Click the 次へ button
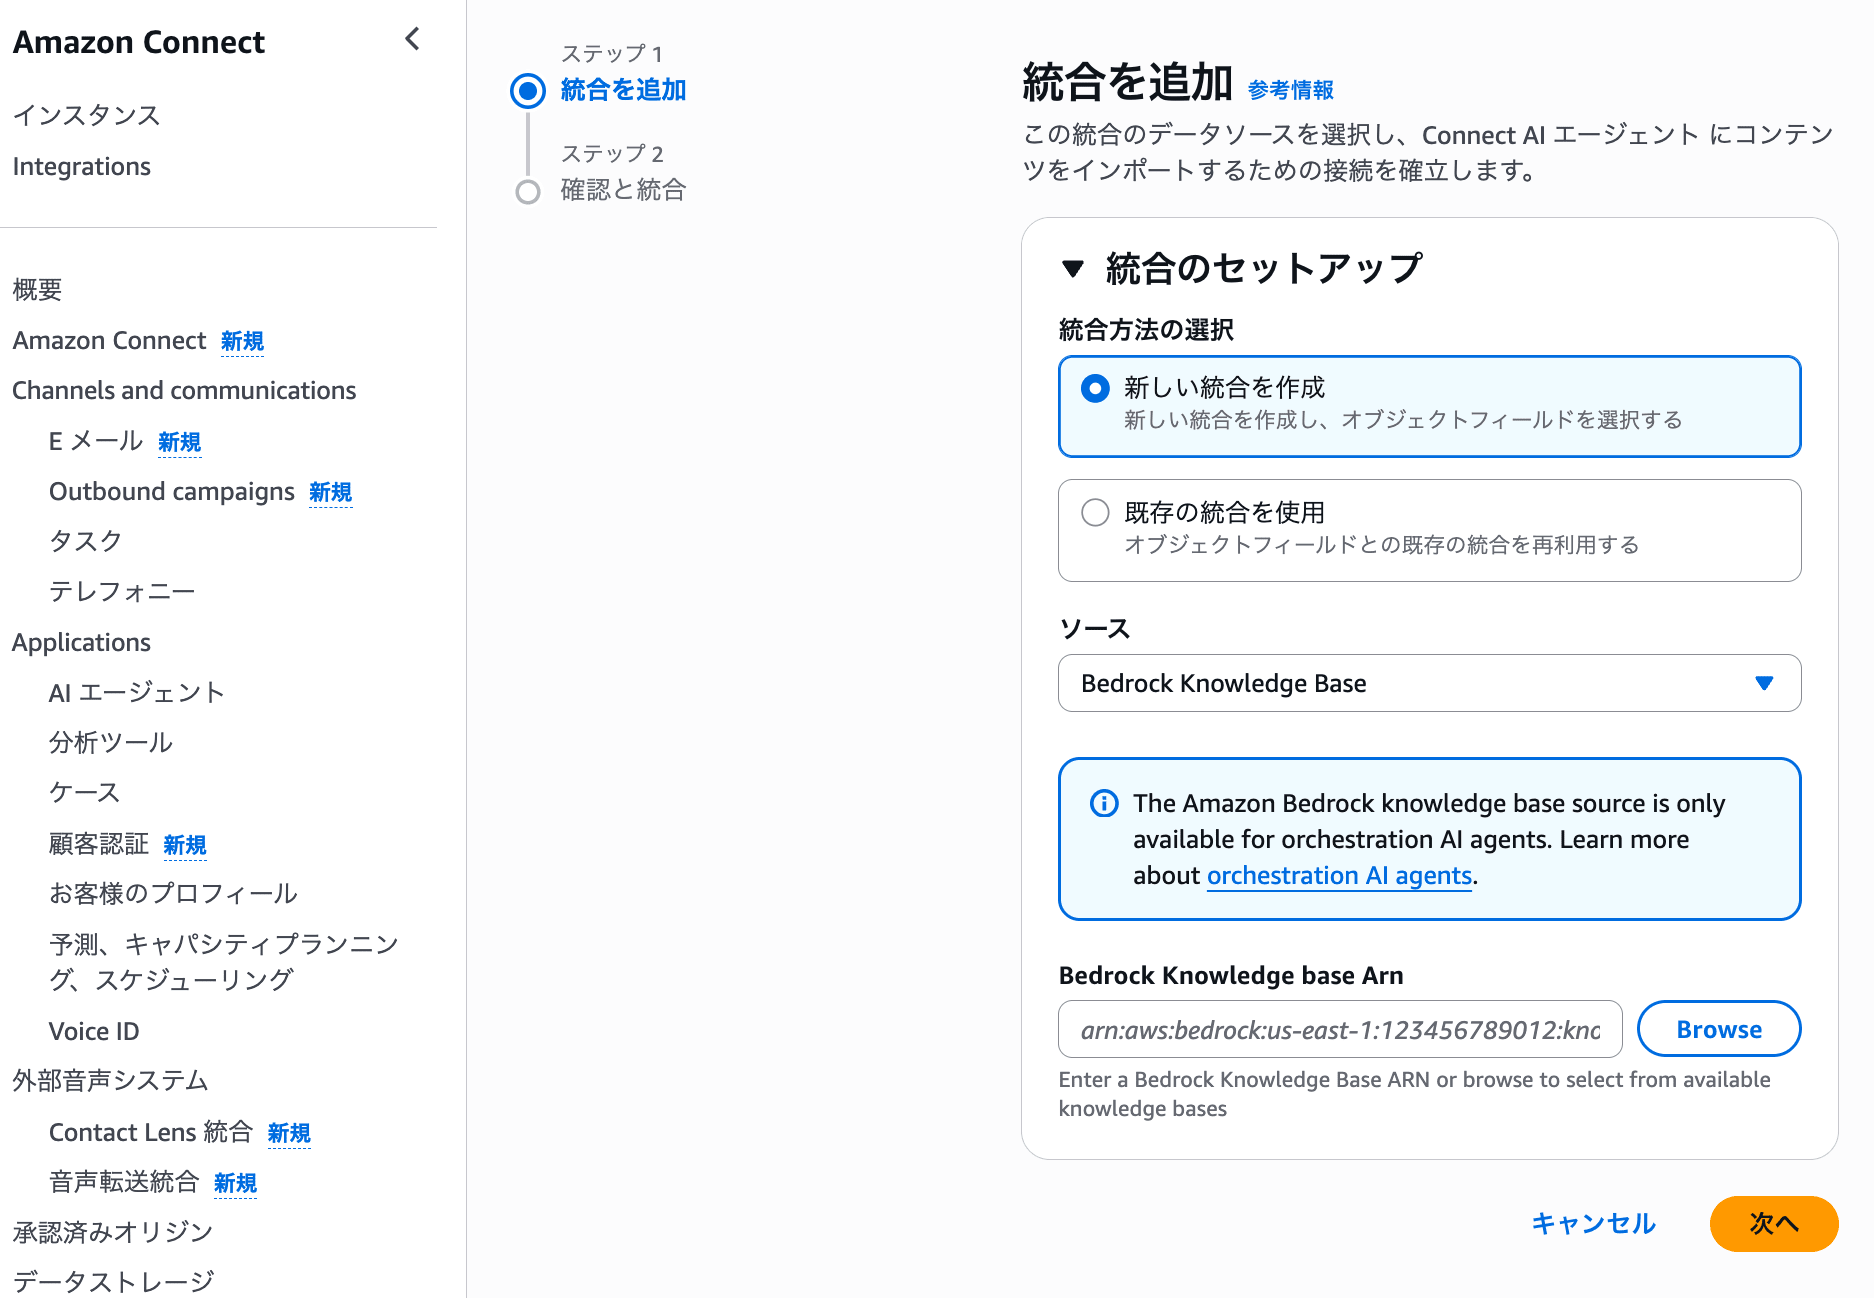The width and height of the screenshot is (1874, 1298). coord(1773,1224)
